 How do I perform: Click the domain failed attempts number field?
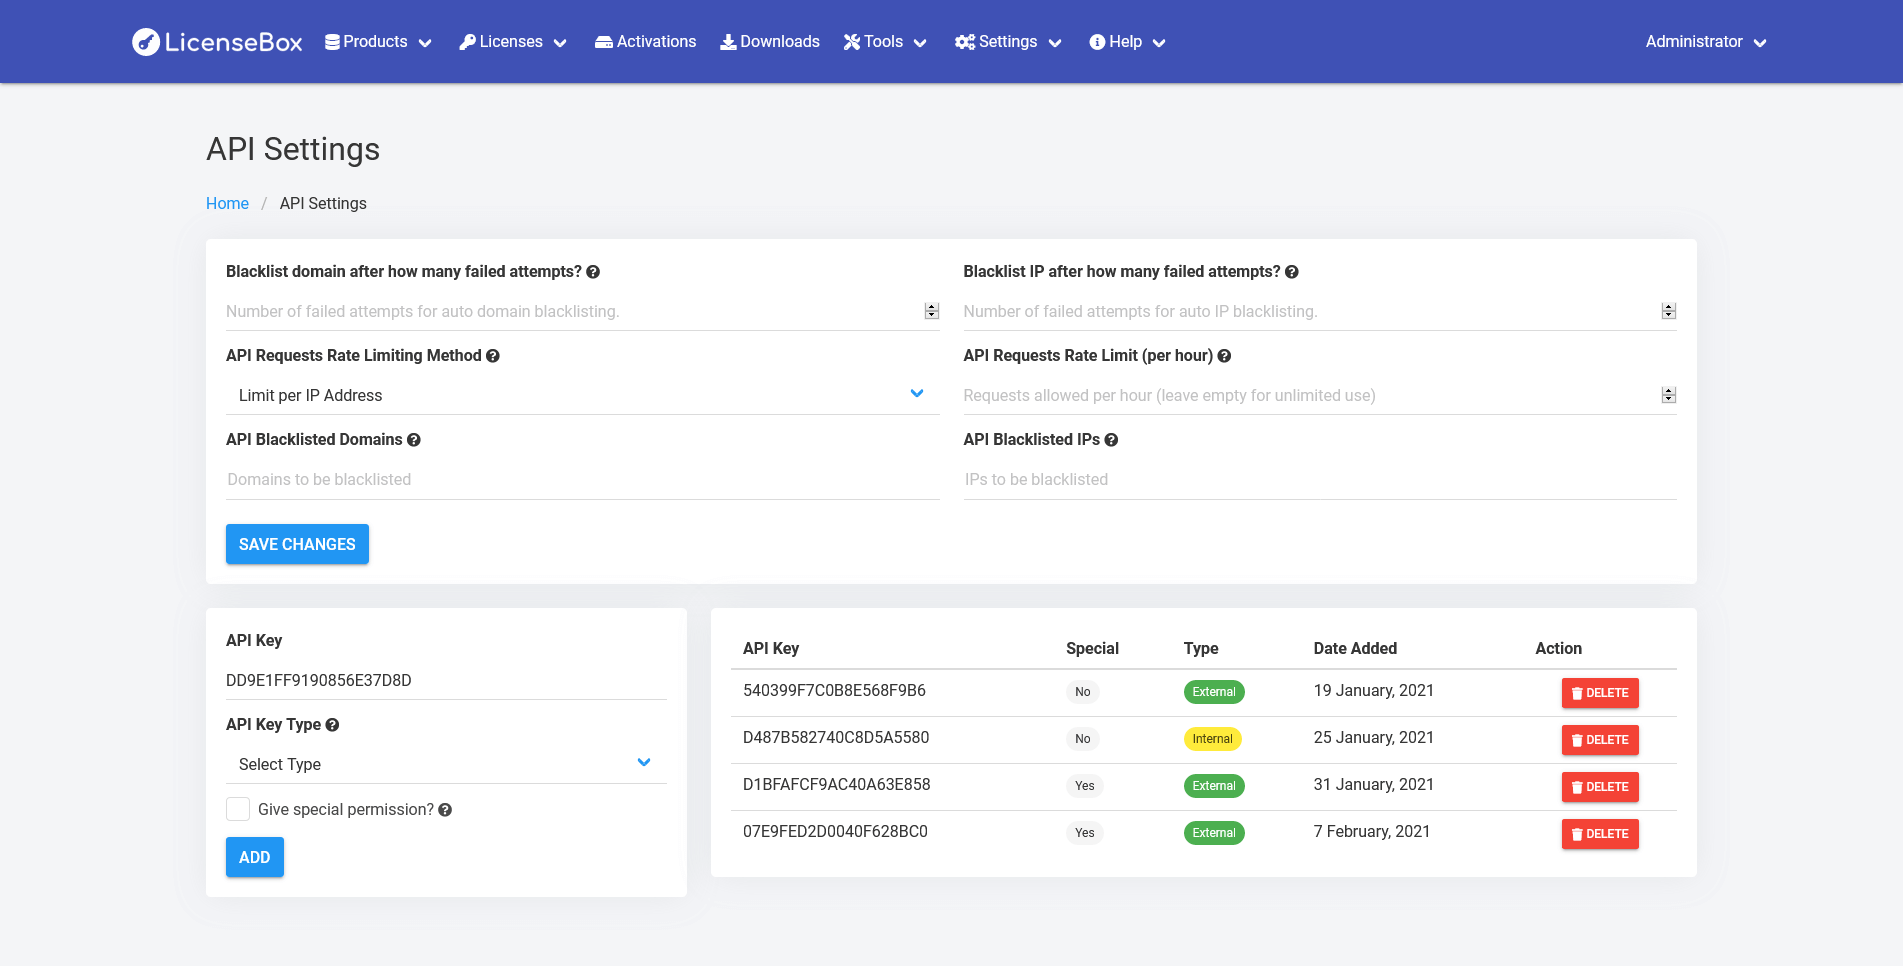582,311
